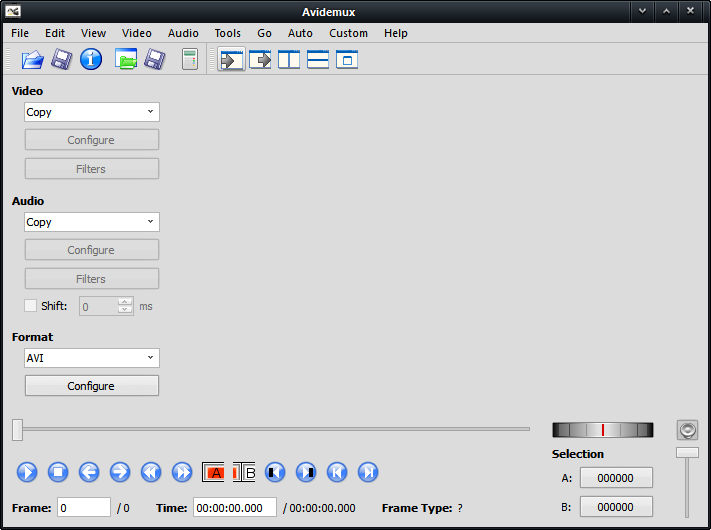Open the File menu

coord(20,33)
